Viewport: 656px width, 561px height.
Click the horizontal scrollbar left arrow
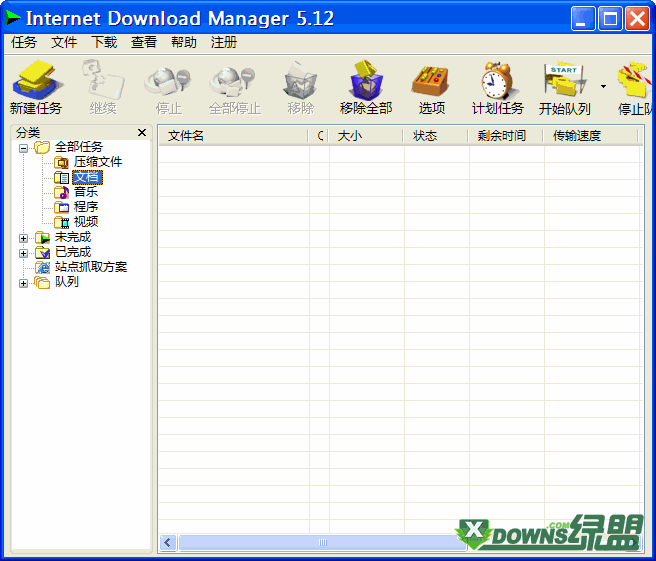point(168,543)
